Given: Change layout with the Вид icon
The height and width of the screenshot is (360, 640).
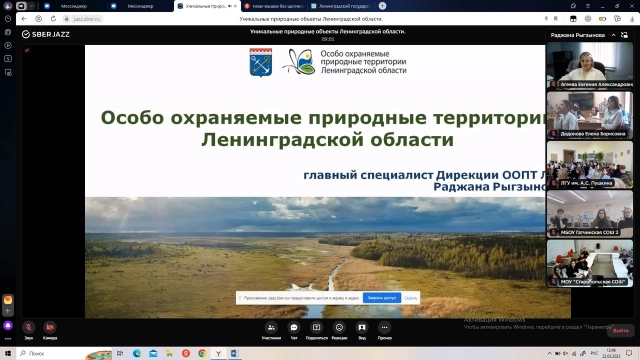Looking at the screenshot, I should point(362,327).
